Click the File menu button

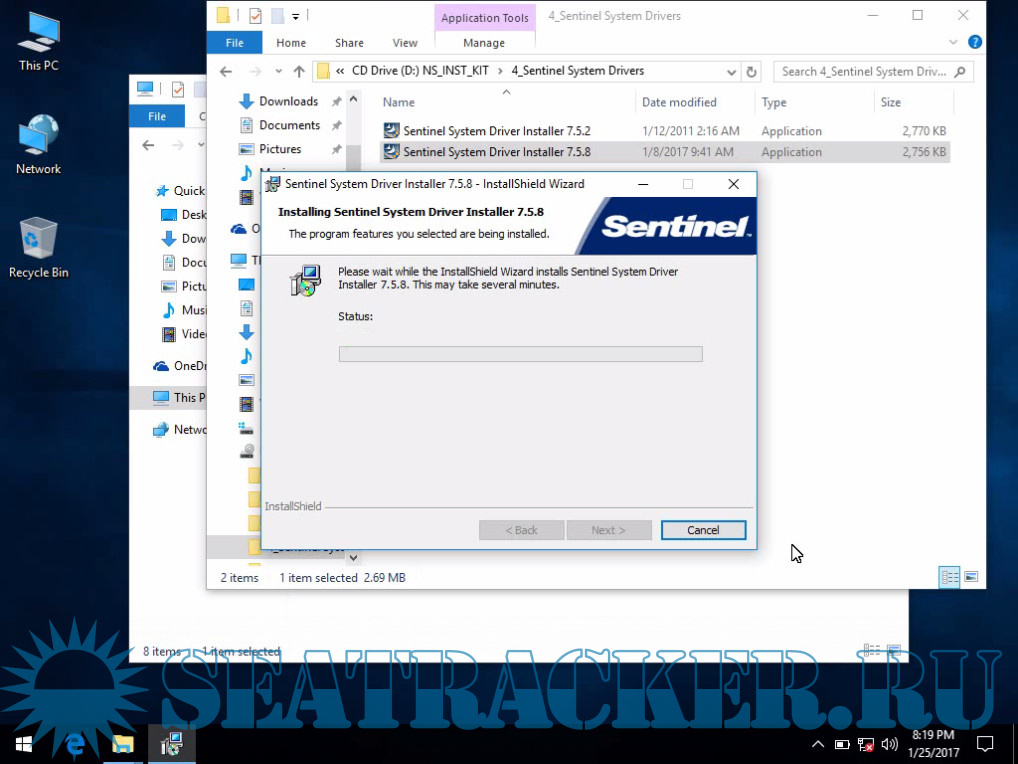(x=234, y=43)
